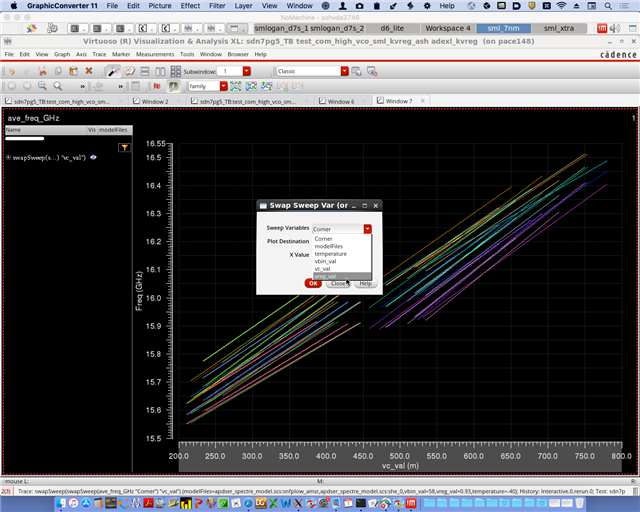
Task: Select vreg_val from the sweep variables list
Action: pyautogui.click(x=325, y=276)
